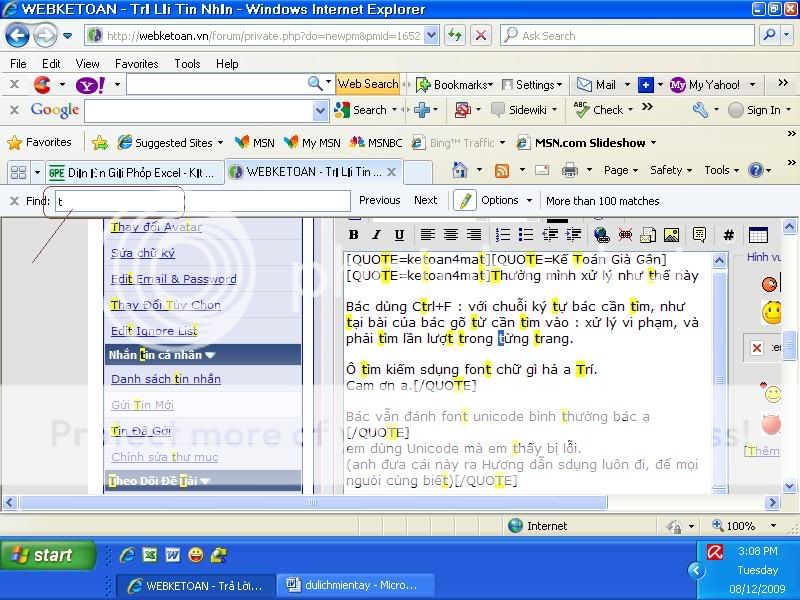Screen dimensions: 800x600
Task: Open the Safety menu dropdown
Action: coord(670,170)
